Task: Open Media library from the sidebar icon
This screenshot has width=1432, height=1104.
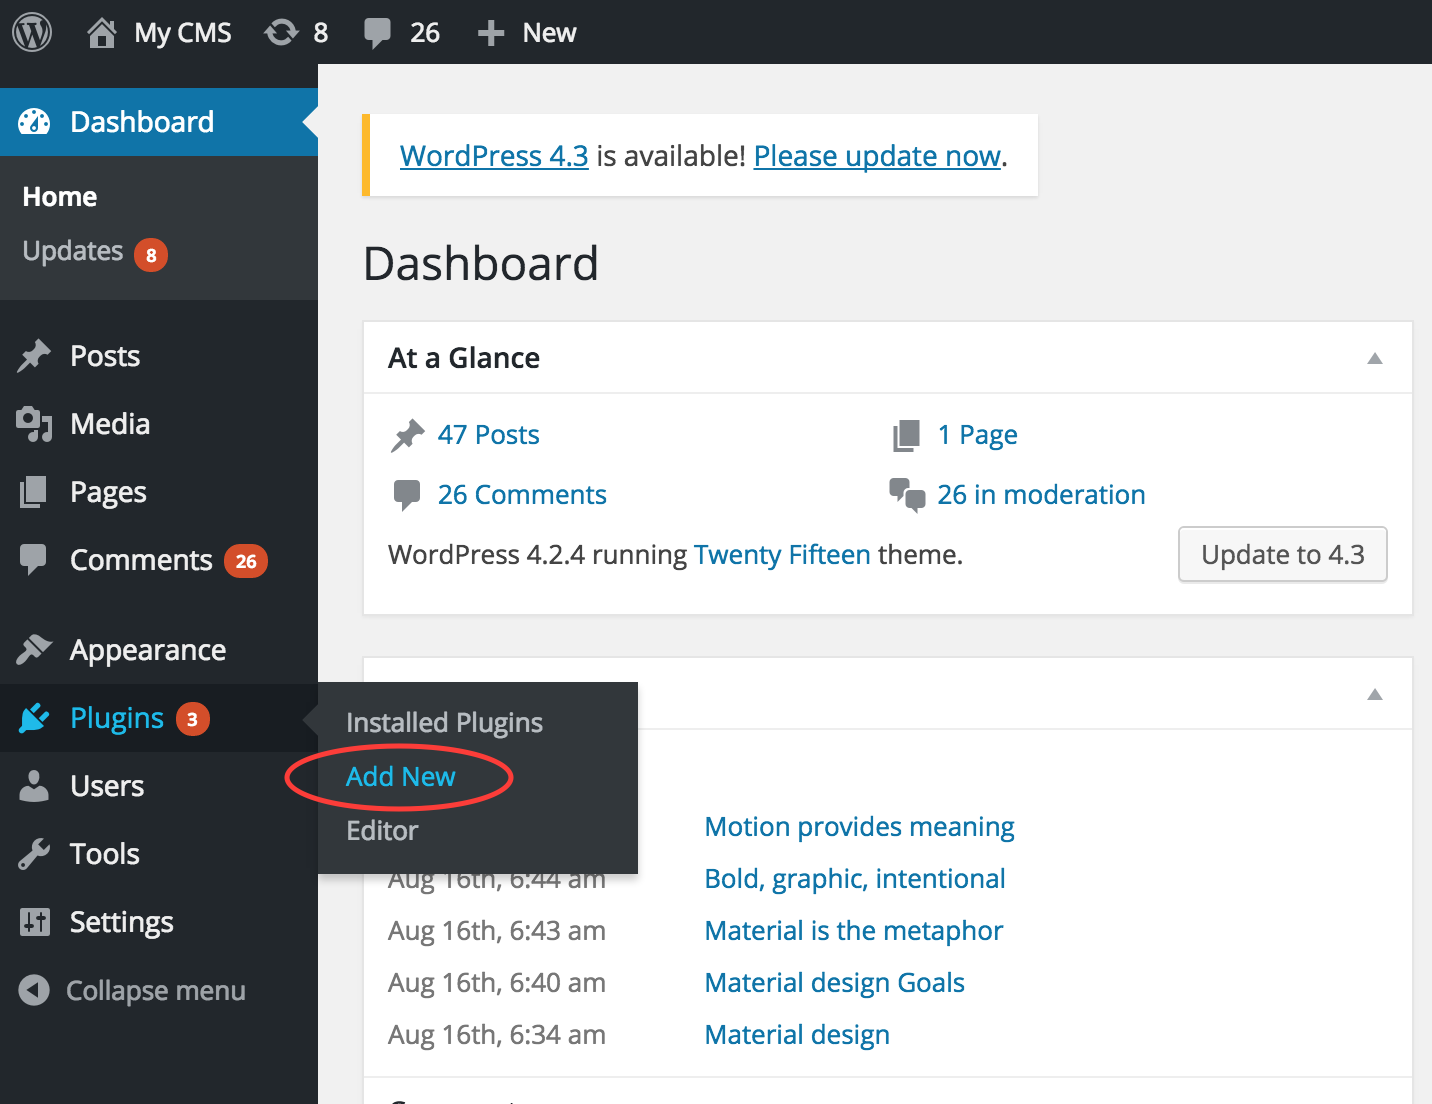Action: [34, 424]
